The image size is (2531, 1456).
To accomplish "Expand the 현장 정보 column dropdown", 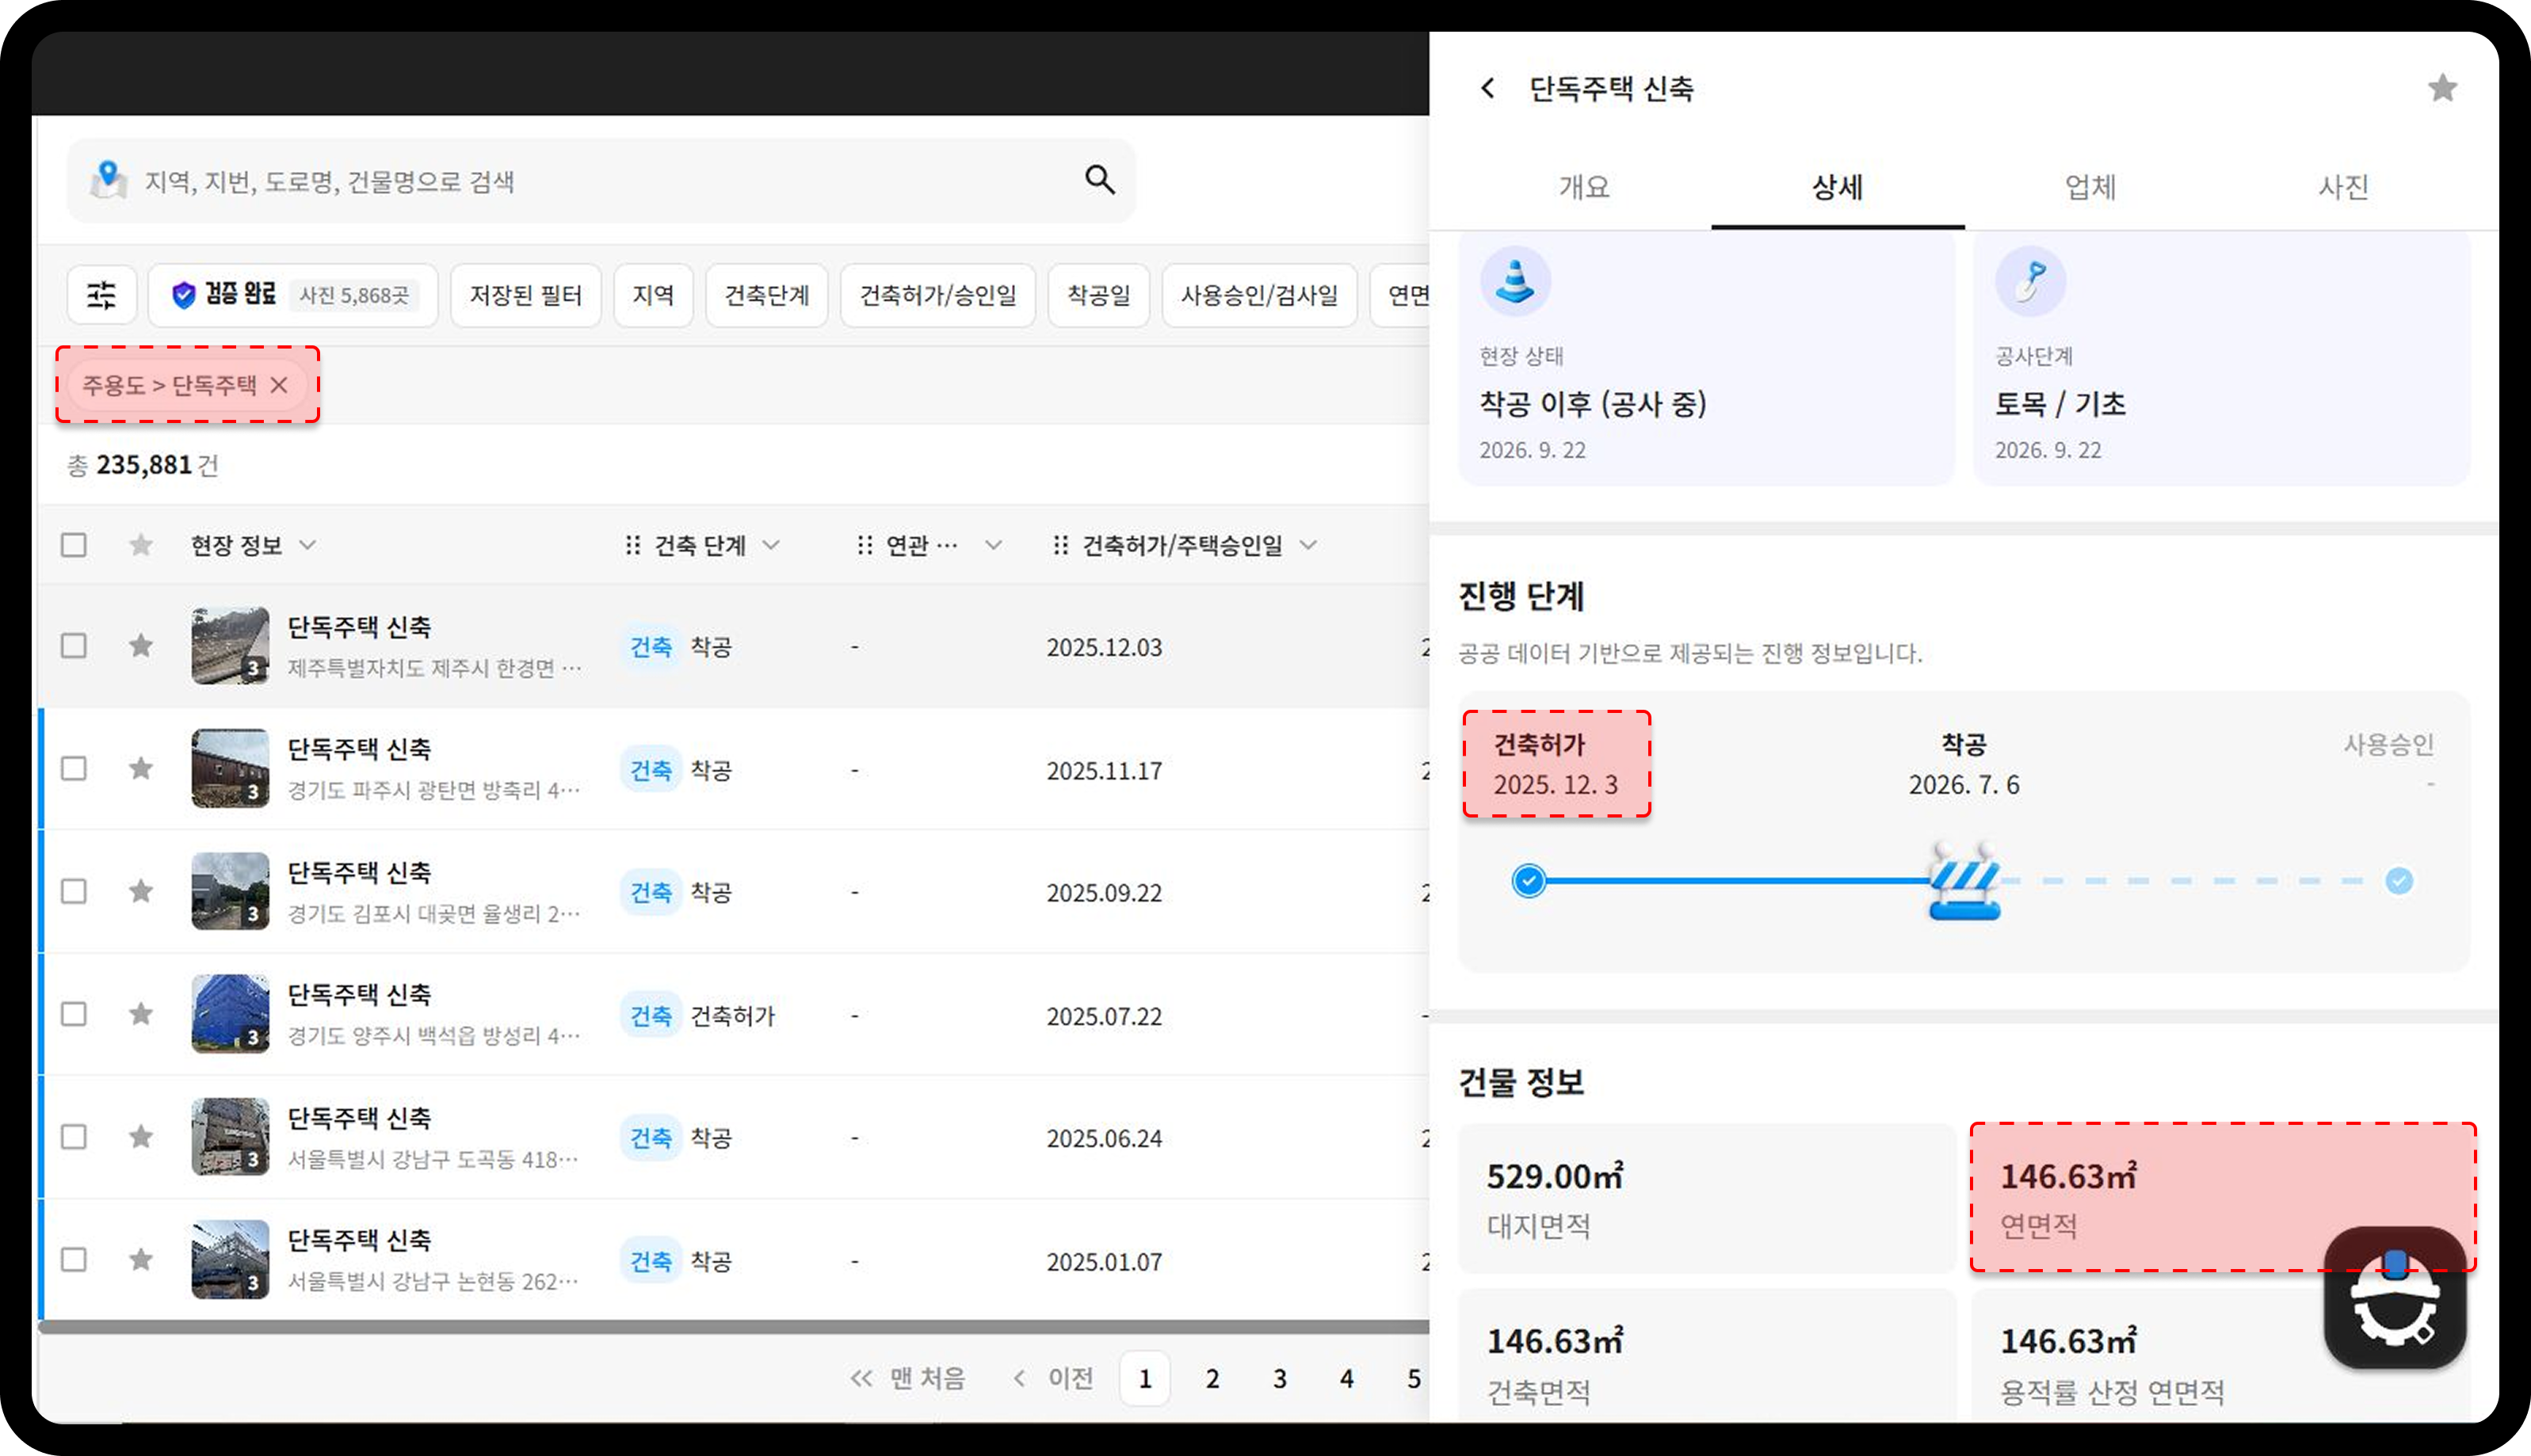I will (308, 545).
